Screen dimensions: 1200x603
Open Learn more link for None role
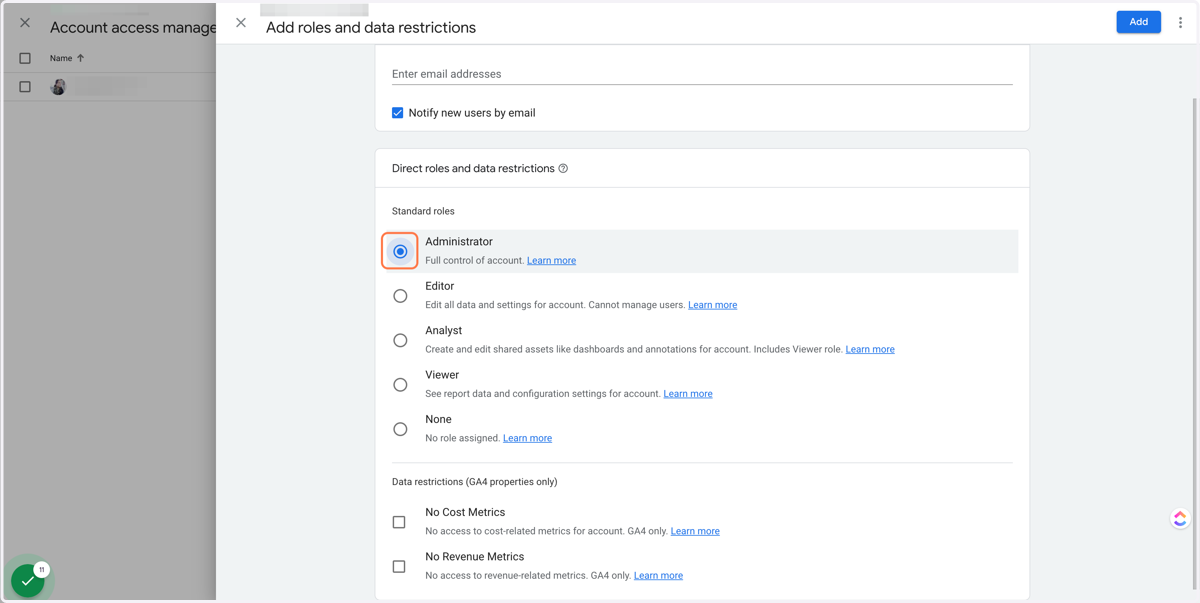(527, 438)
